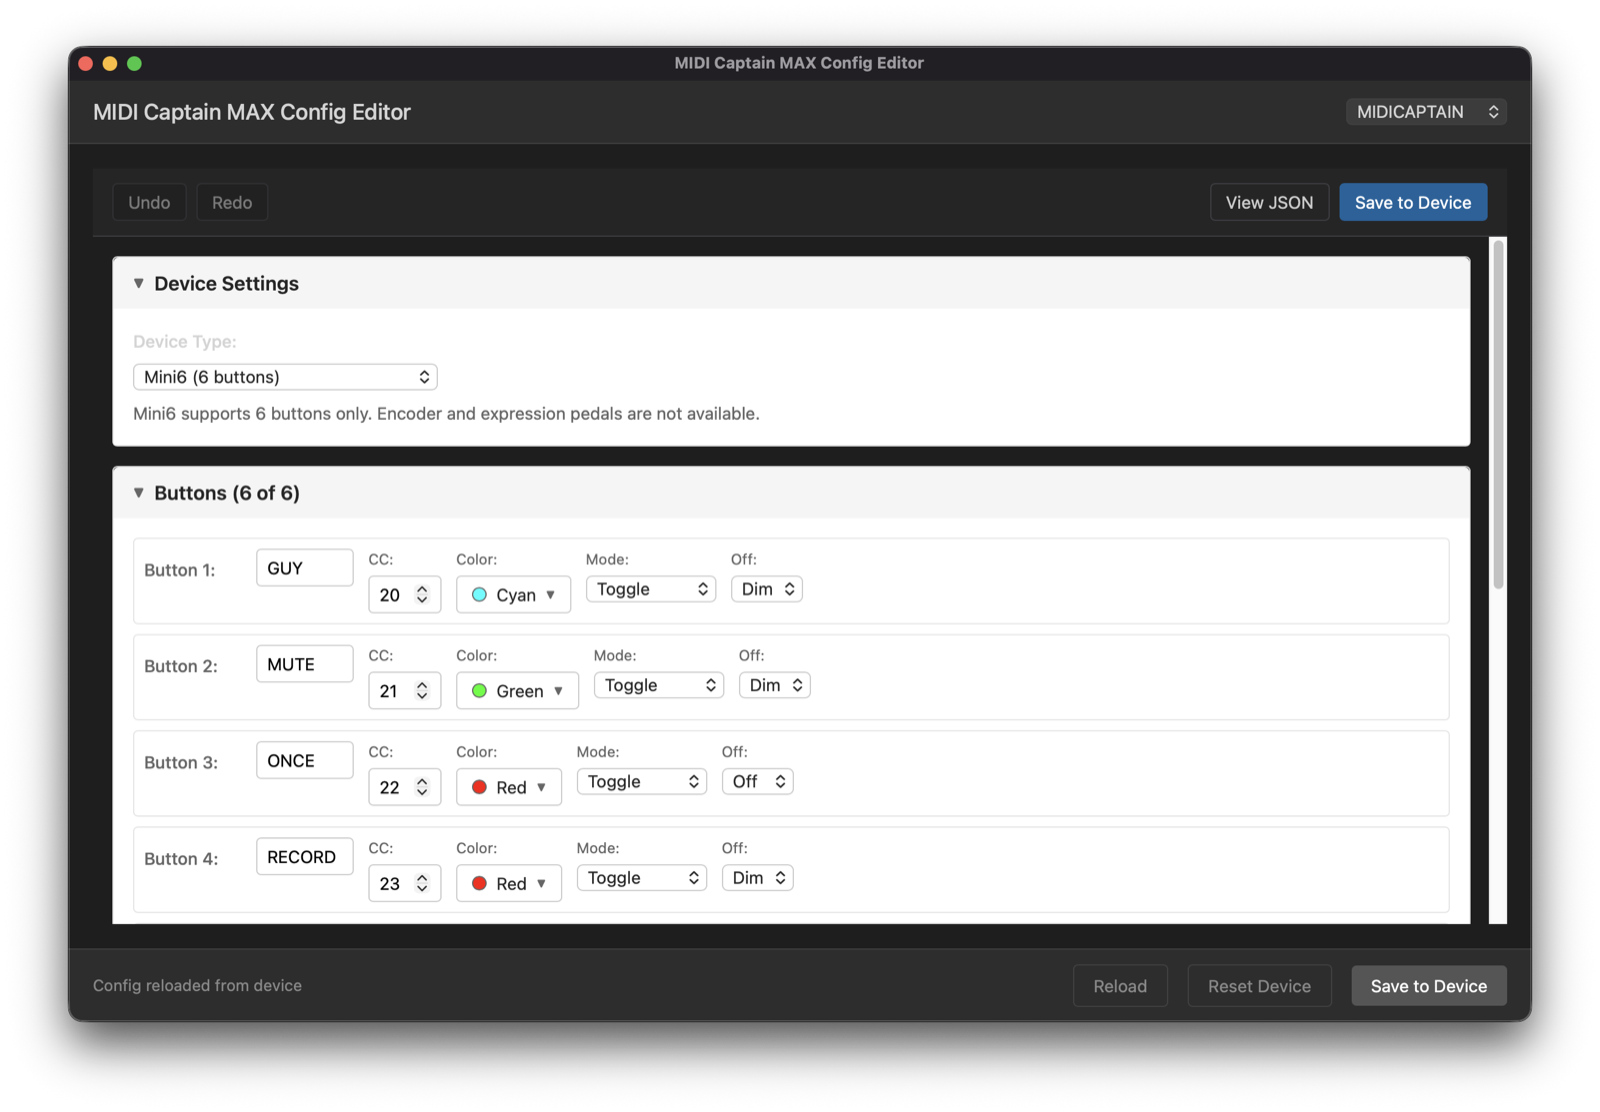
Task: Change Button 2 Off Dim dropdown
Action: coord(775,685)
